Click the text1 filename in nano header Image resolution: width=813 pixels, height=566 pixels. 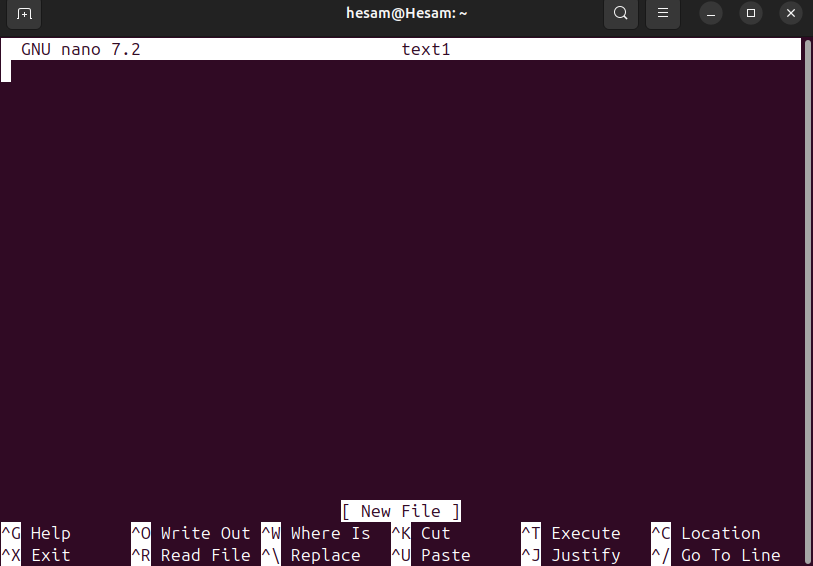(x=426, y=50)
